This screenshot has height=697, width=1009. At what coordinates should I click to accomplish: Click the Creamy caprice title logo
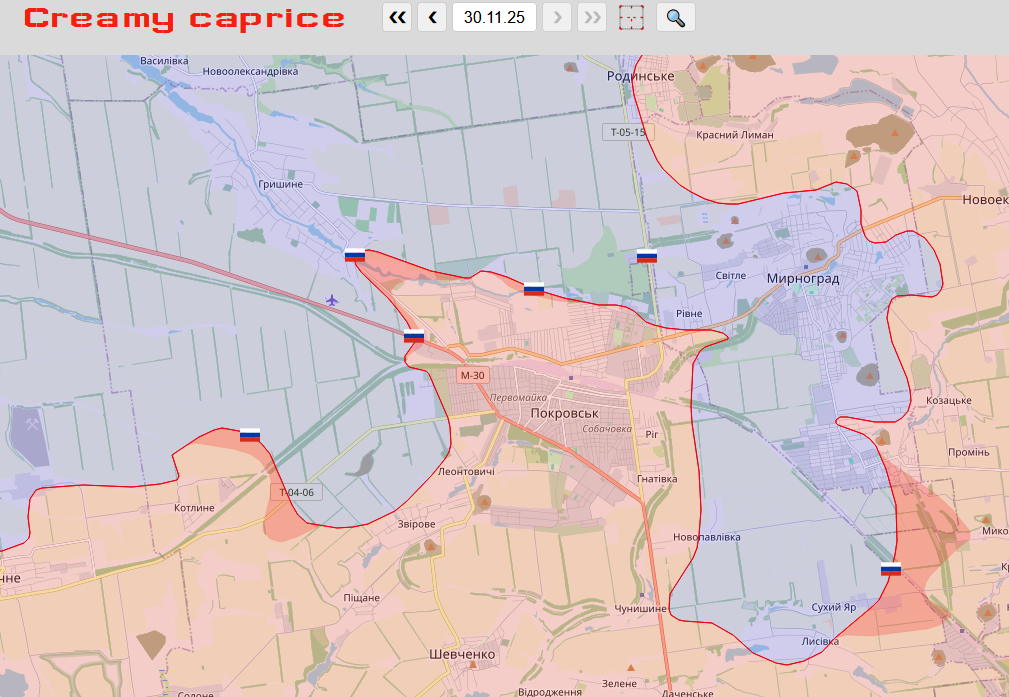point(184,19)
